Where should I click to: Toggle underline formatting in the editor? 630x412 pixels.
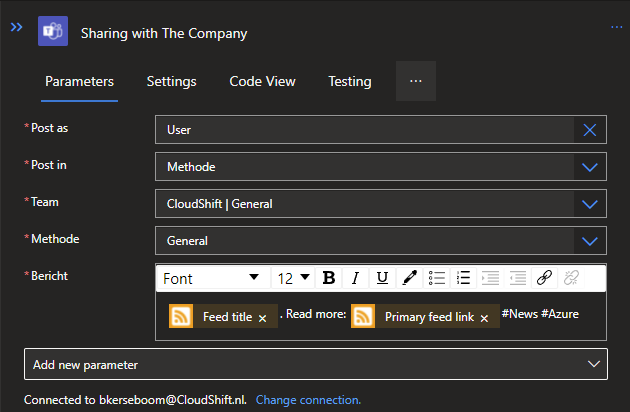[382, 278]
